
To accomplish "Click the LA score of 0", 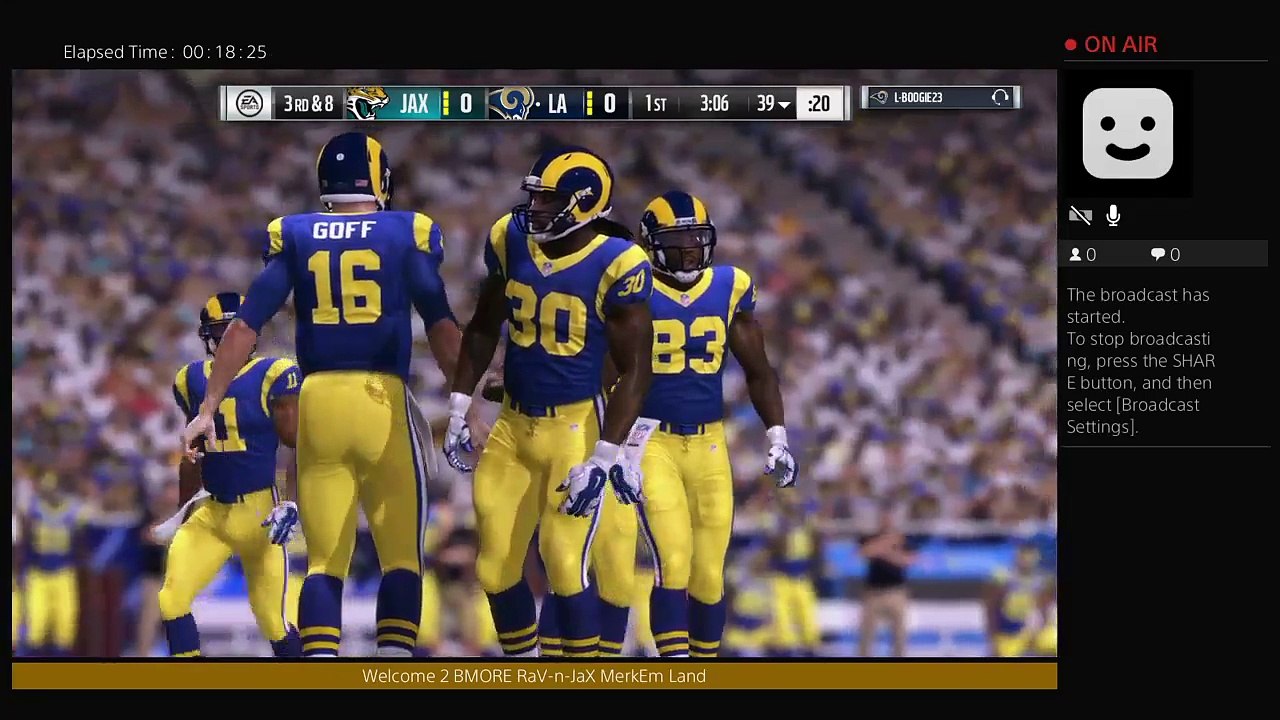I will pyautogui.click(x=609, y=104).
